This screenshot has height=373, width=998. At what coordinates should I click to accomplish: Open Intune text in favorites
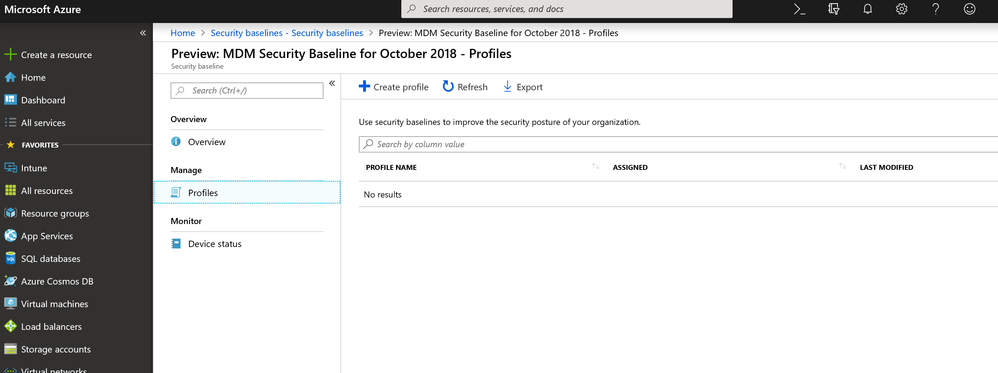click(x=34, y=168)
